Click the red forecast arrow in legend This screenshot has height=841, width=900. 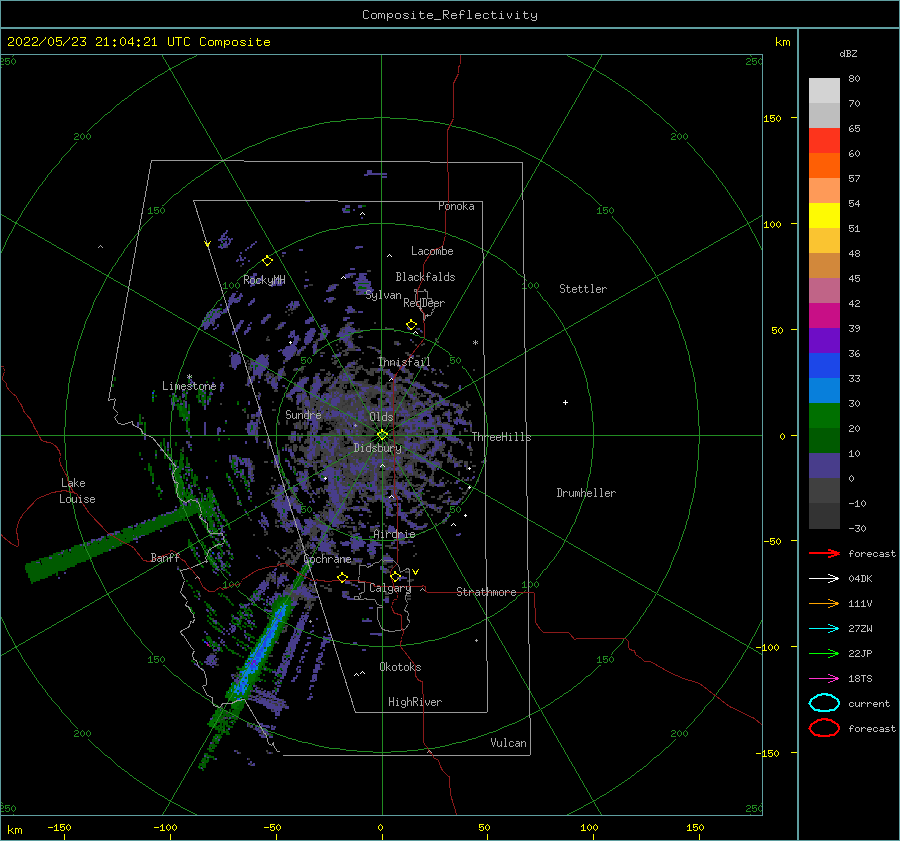pos(824,553)
